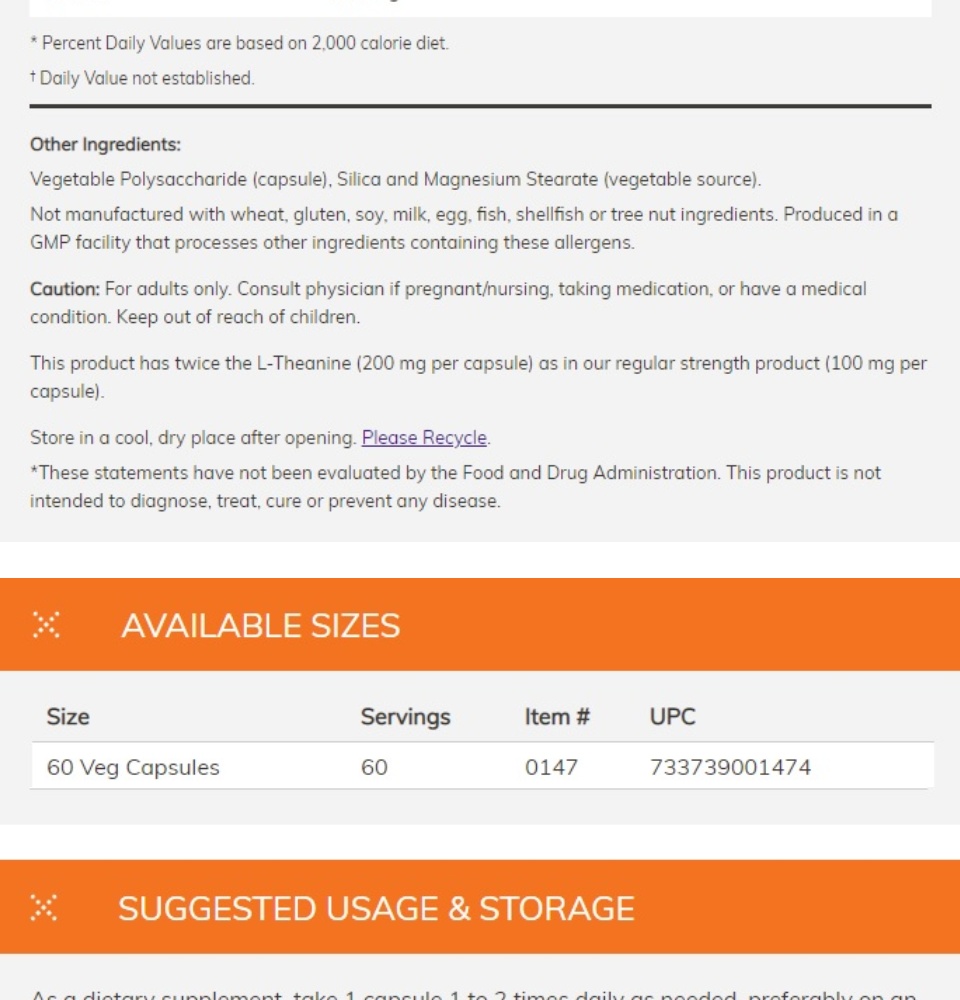
Task: Click the Suggested Usage & Storage section icon
Action: (x=44, y=907)
